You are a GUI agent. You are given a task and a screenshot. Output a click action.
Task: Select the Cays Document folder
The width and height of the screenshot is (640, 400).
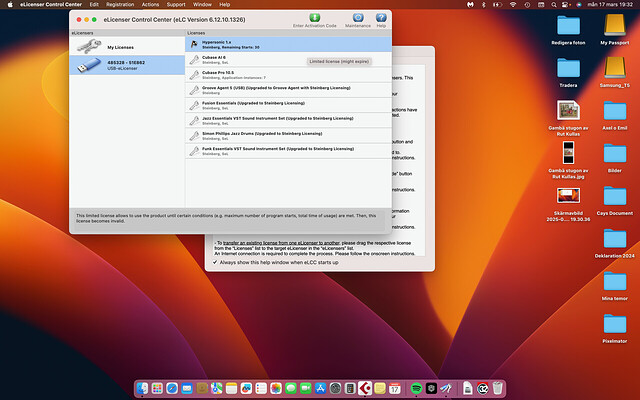point(615,196)
